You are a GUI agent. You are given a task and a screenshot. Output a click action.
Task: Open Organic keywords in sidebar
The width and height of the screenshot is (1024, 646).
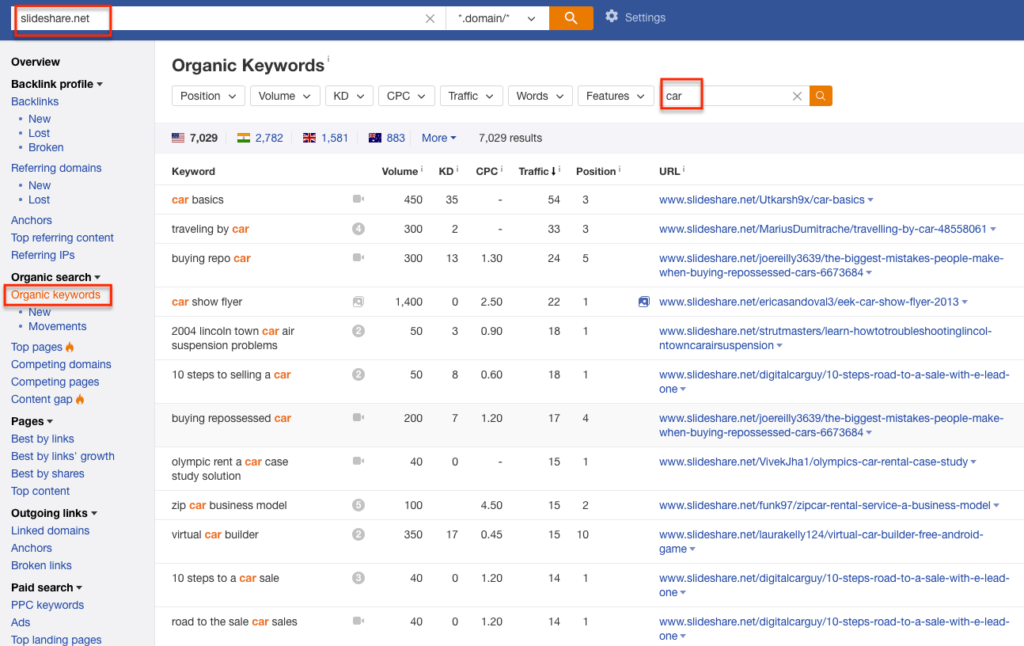56,295
